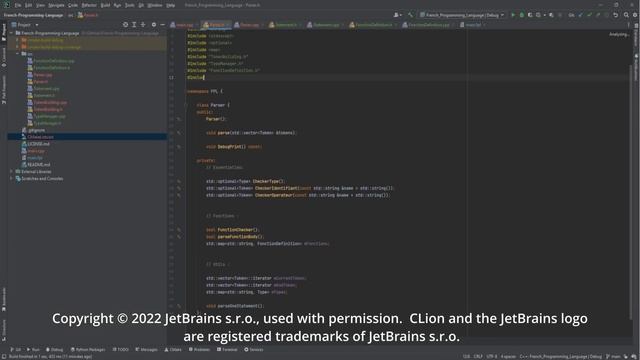Open the Code menu
Image resolution: width=640 pixels, height=360 pixels.
point(73,5)
